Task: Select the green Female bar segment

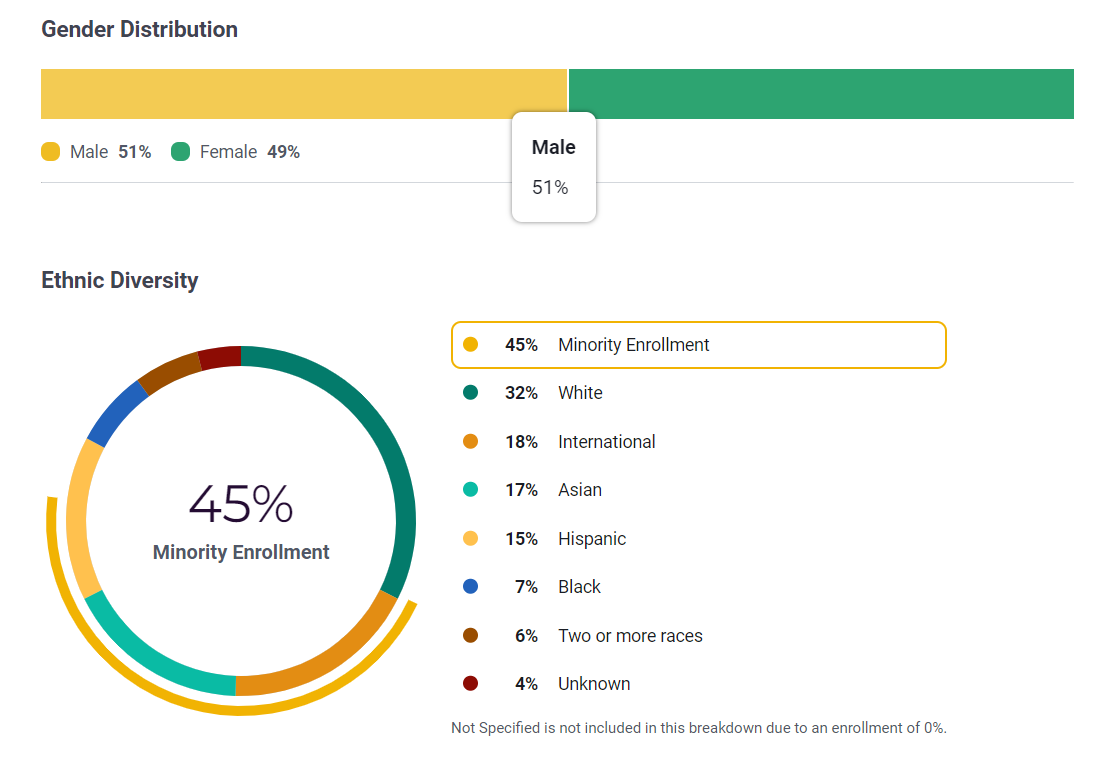Action: 820,94
